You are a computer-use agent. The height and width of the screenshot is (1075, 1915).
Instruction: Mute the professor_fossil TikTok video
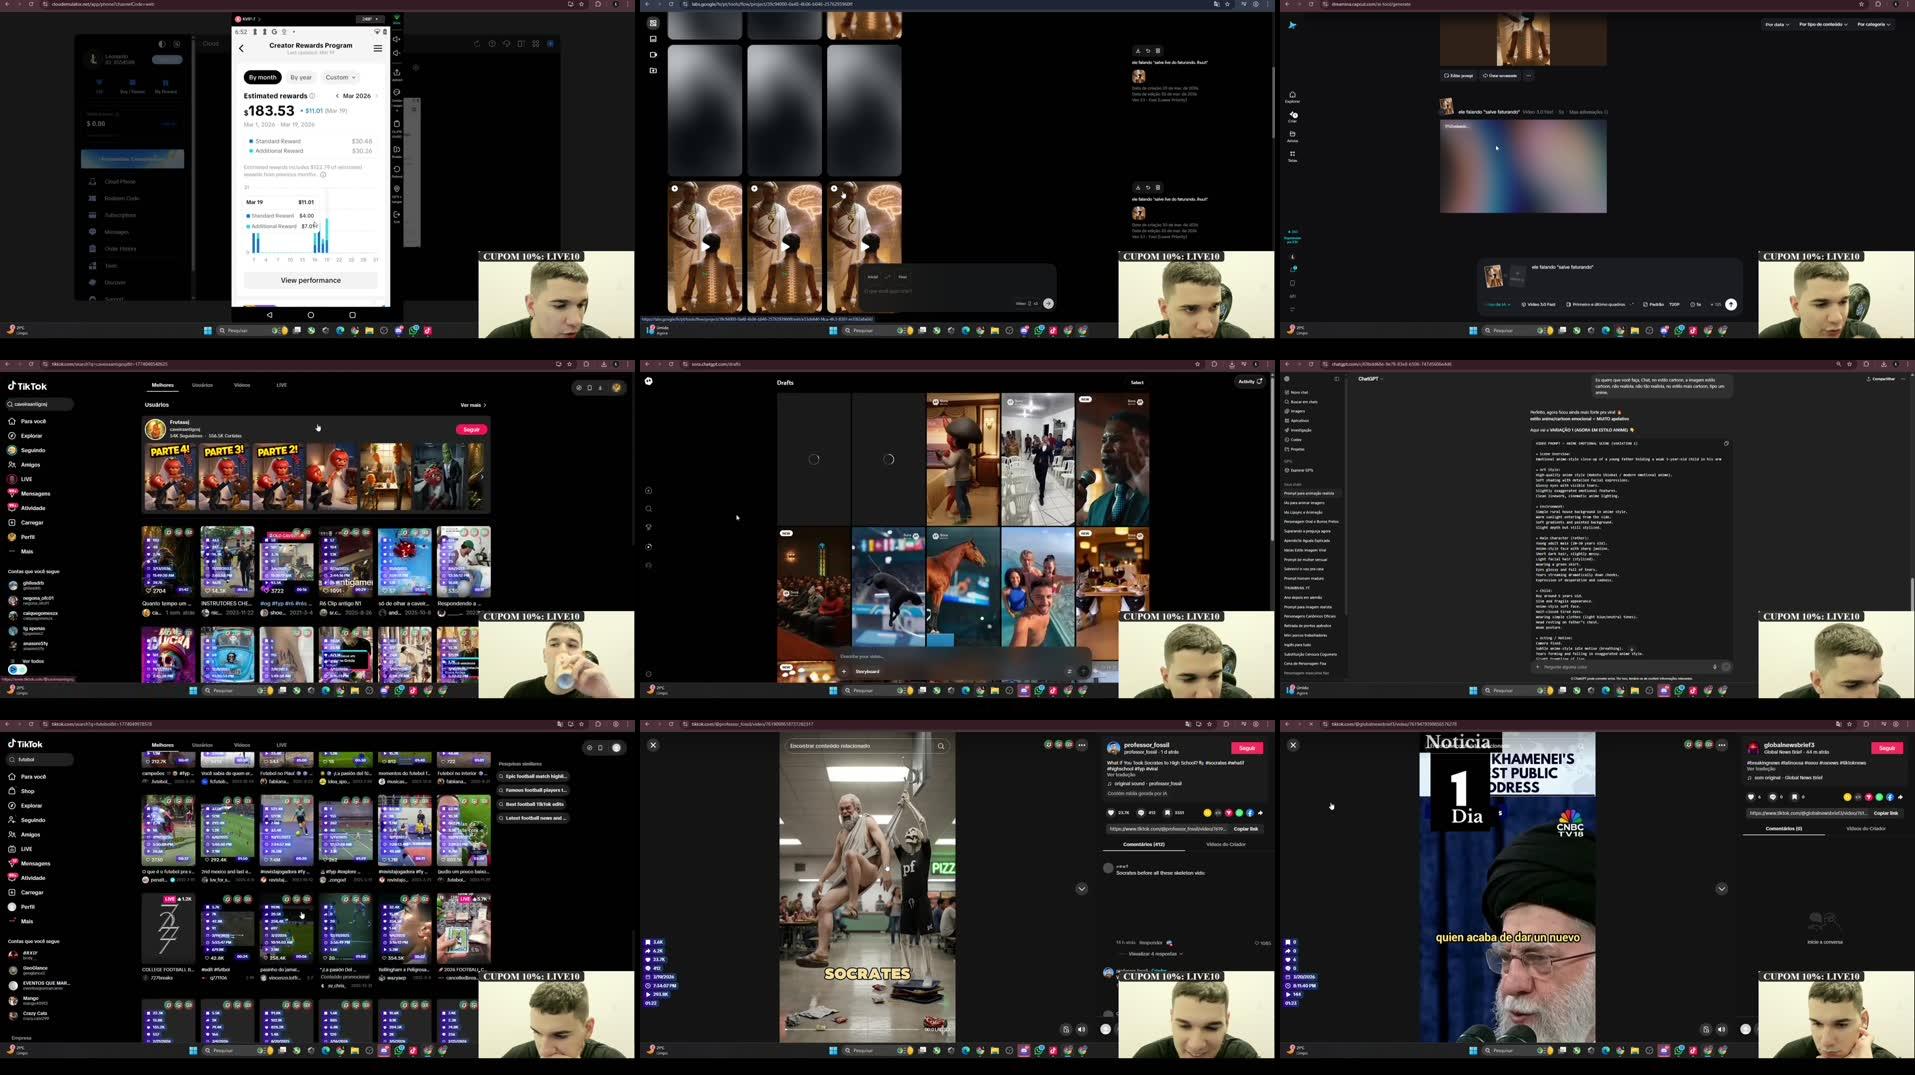[1081, 1029]
